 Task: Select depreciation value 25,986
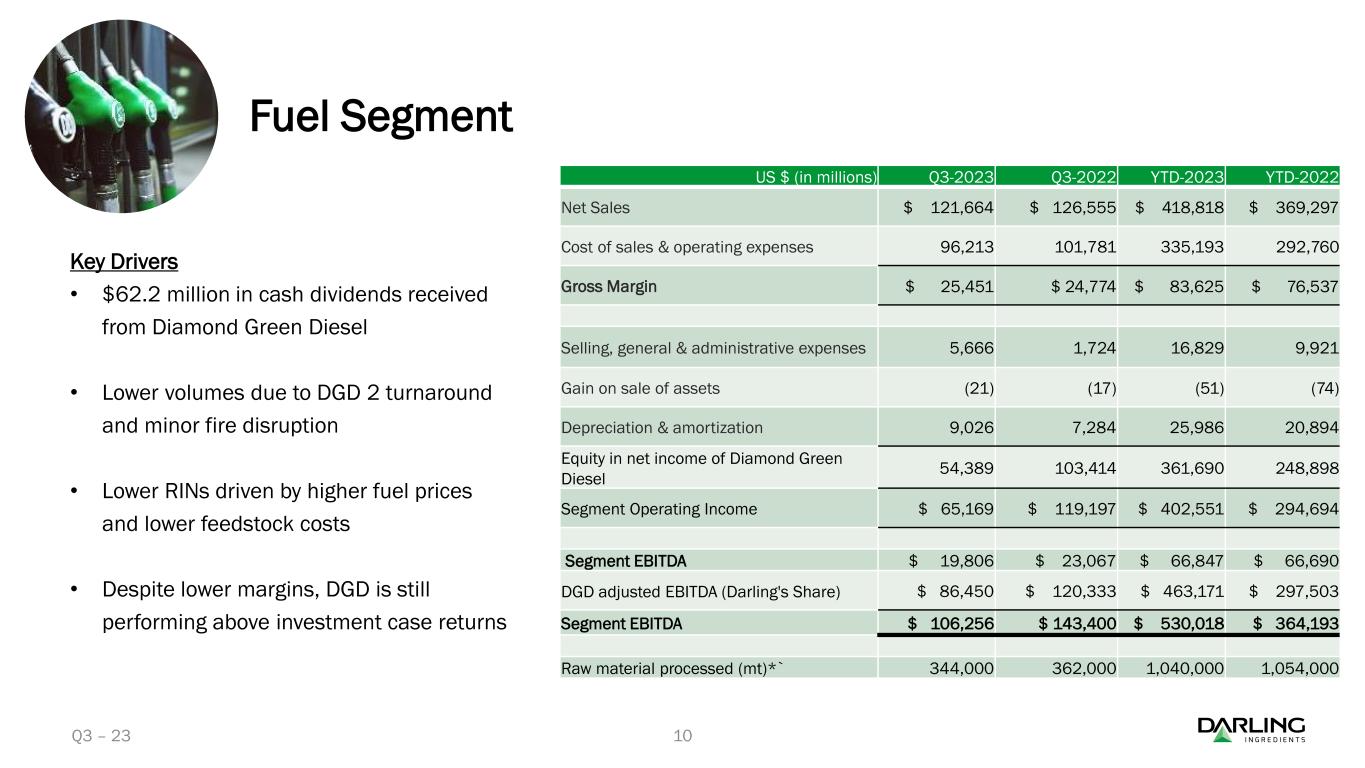[1196, 428]
